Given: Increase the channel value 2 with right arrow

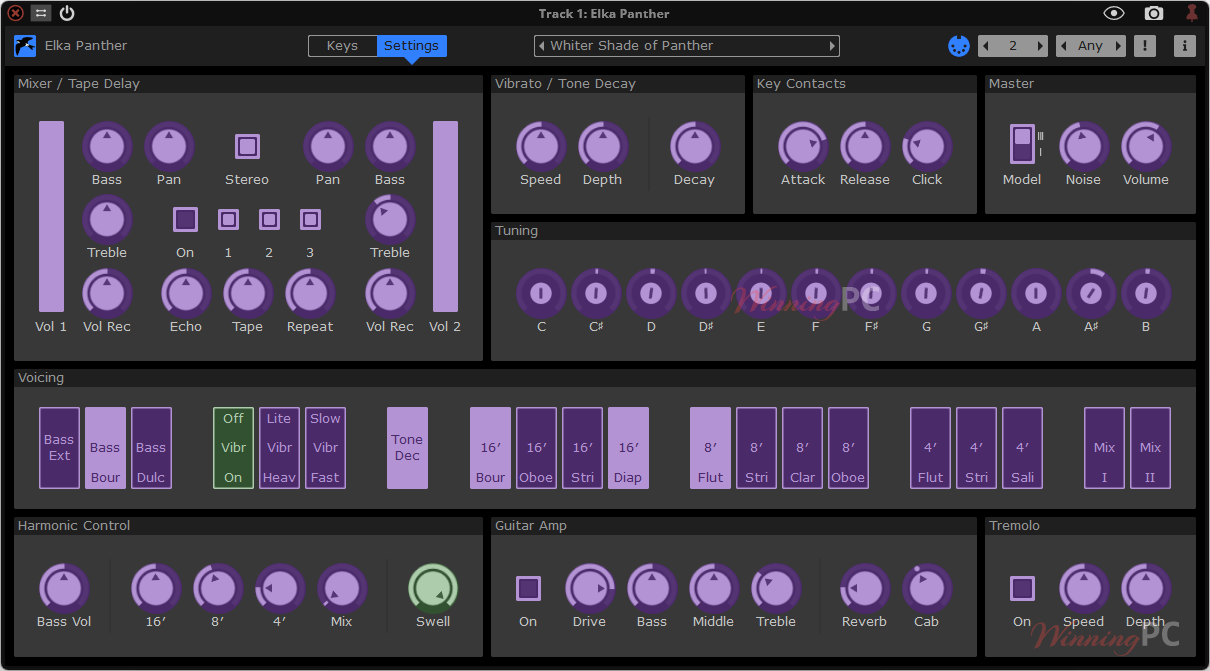Looking at the screenshot, I should 1042,46.
